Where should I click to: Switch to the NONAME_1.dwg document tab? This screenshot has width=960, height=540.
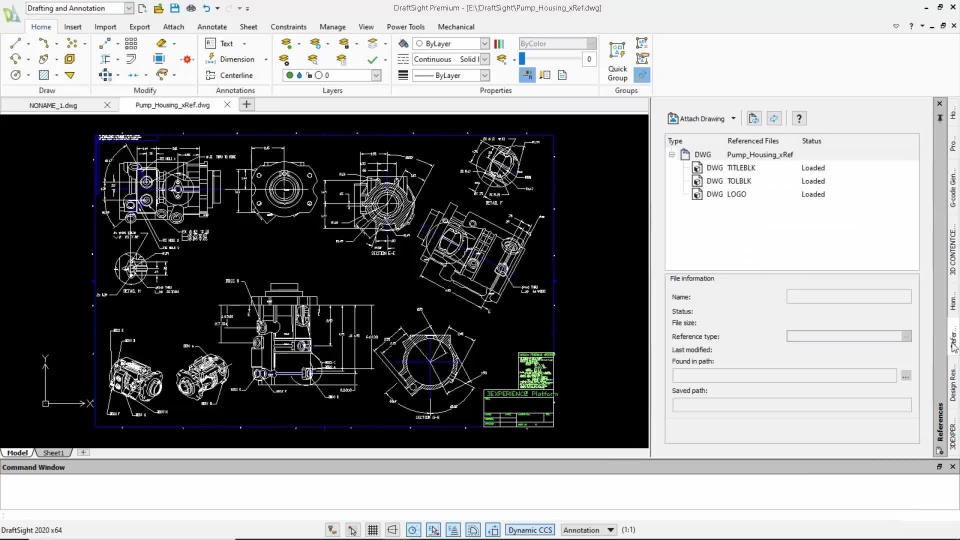[x=53, y=105]
